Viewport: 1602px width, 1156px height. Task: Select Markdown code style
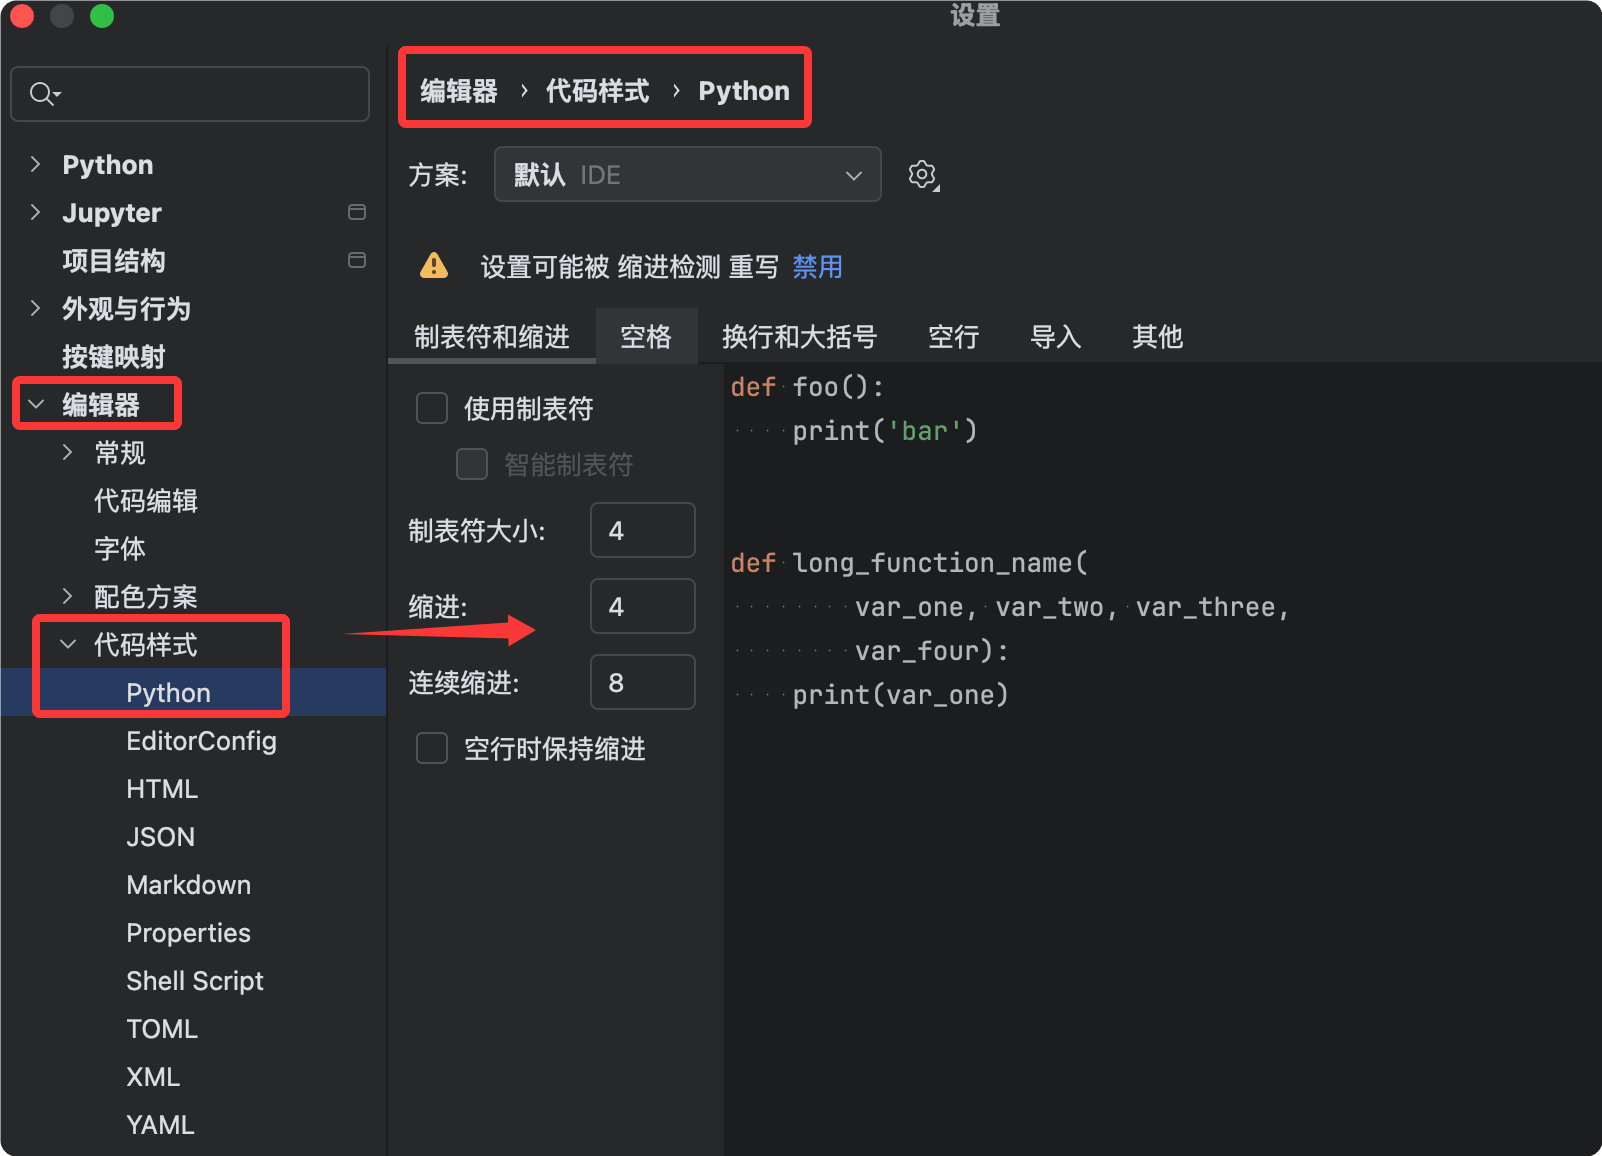[189, 885]
